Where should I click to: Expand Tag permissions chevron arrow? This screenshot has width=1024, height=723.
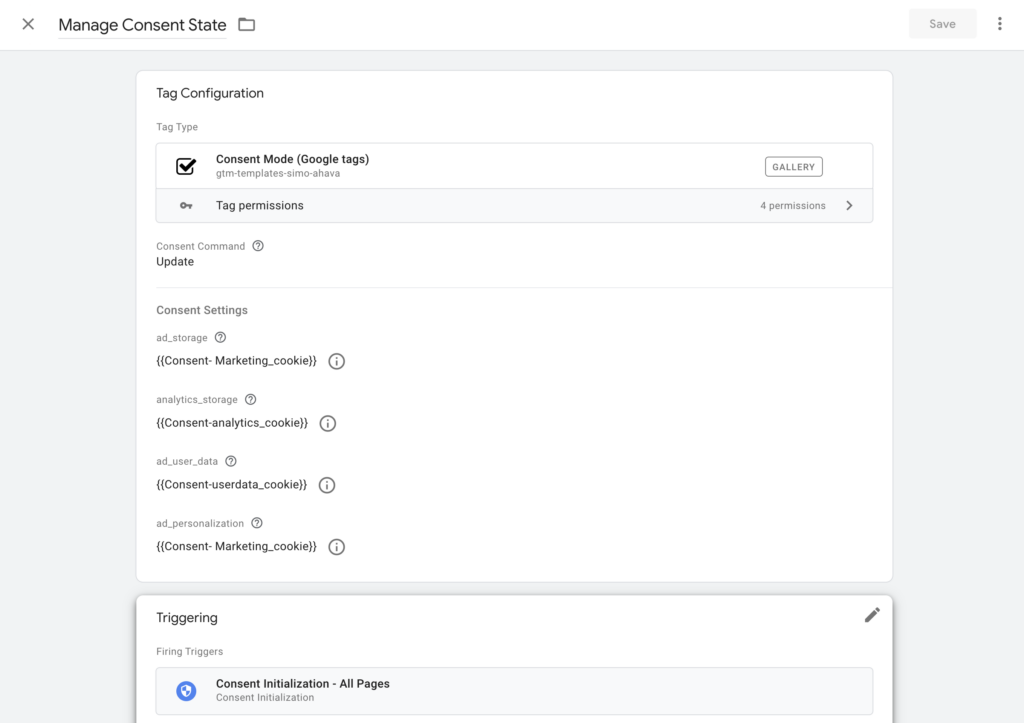(849, 206)
